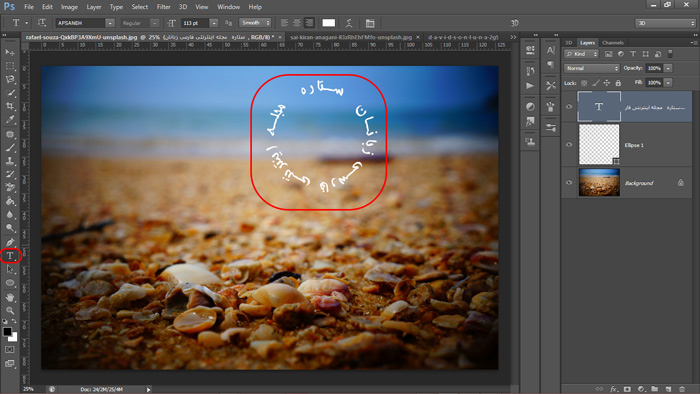The image size is (700, 394).
Task: Select the Brush tool
Action: pos(10,147)
